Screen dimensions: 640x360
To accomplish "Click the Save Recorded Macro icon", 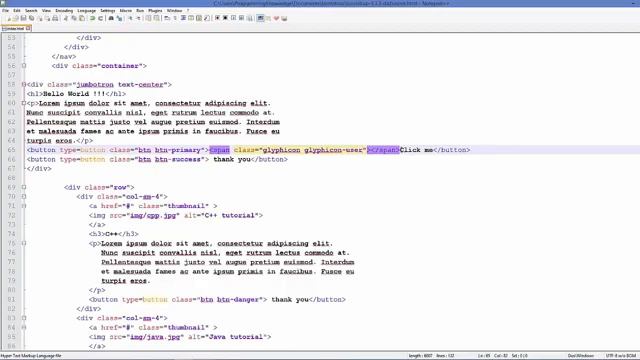I will coord(249,18).
